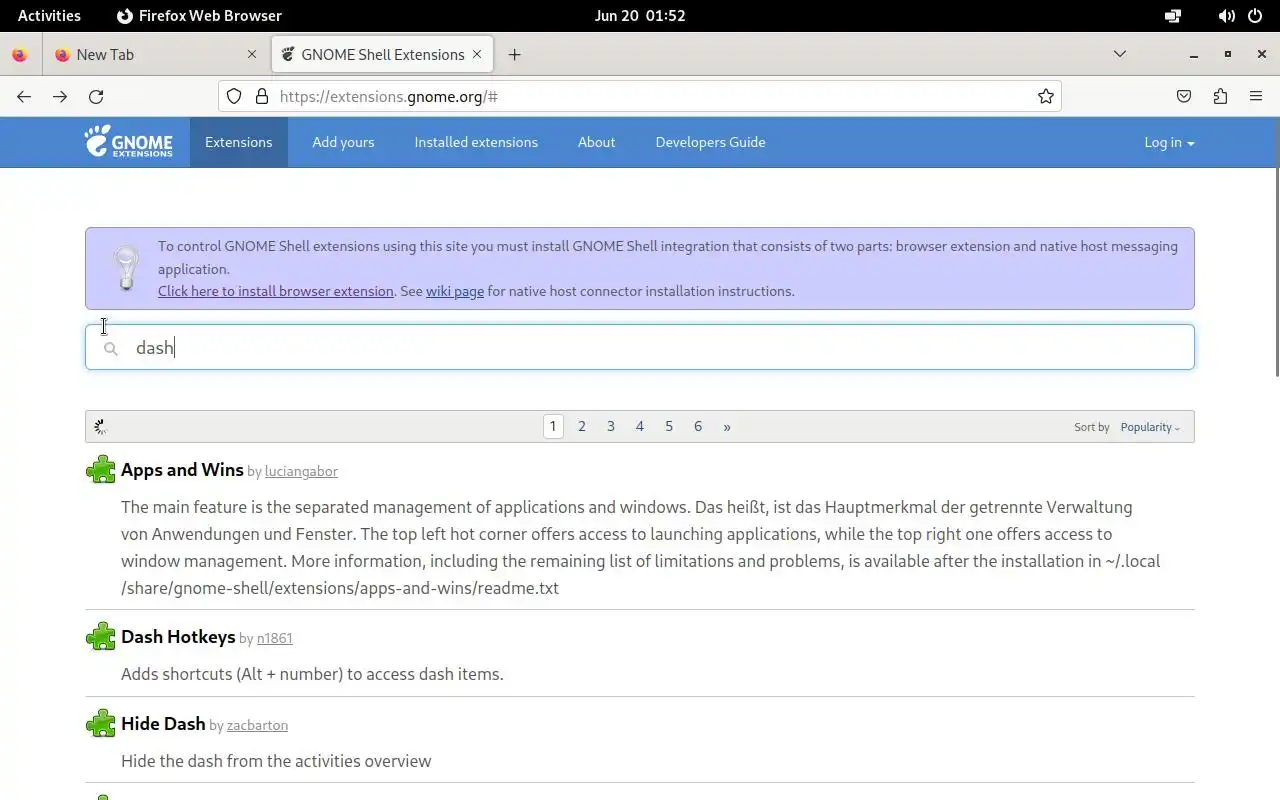Click the Dash Hotkeys puzzle icon
1280x800 pixels.
pyautogui.click(x=101, y=636)
